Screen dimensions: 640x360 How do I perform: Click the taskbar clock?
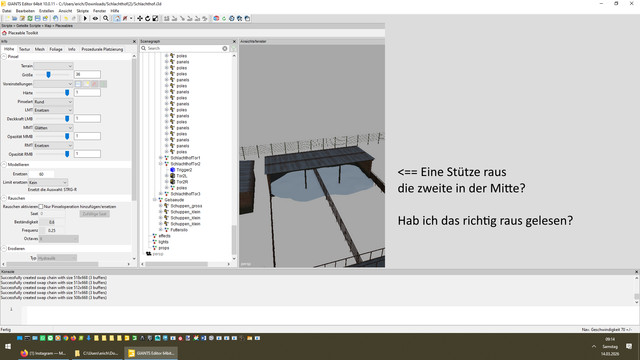pyautogui.click(x=610, y=346)
